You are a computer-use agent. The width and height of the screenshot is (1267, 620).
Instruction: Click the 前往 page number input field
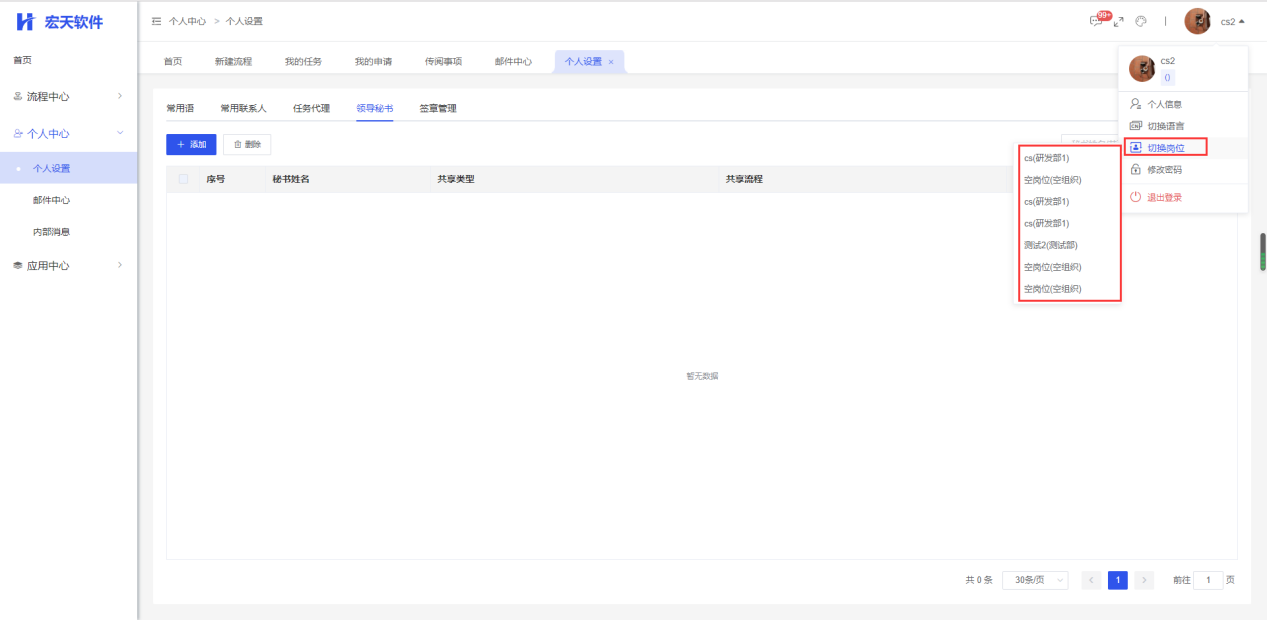pyautogui.click(x=1207, y=580)
